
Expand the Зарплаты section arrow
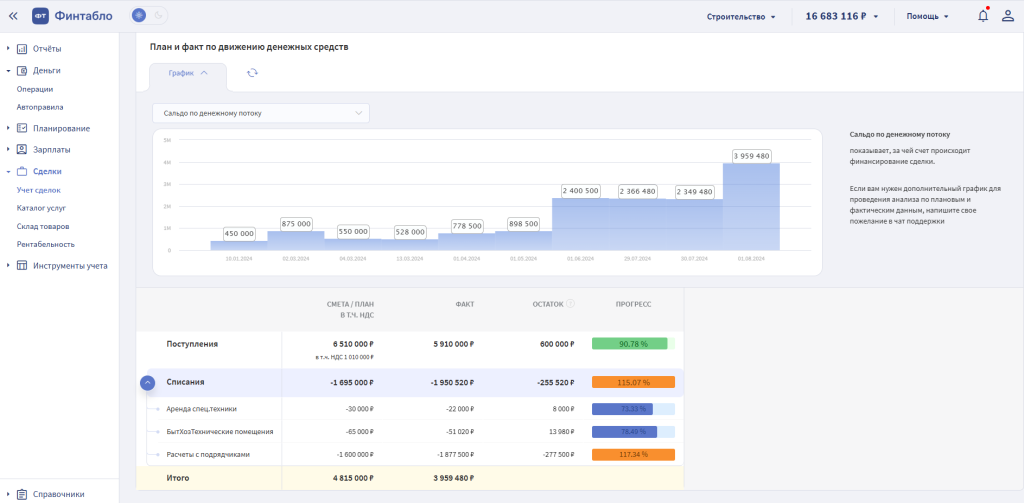coord(8,150)
